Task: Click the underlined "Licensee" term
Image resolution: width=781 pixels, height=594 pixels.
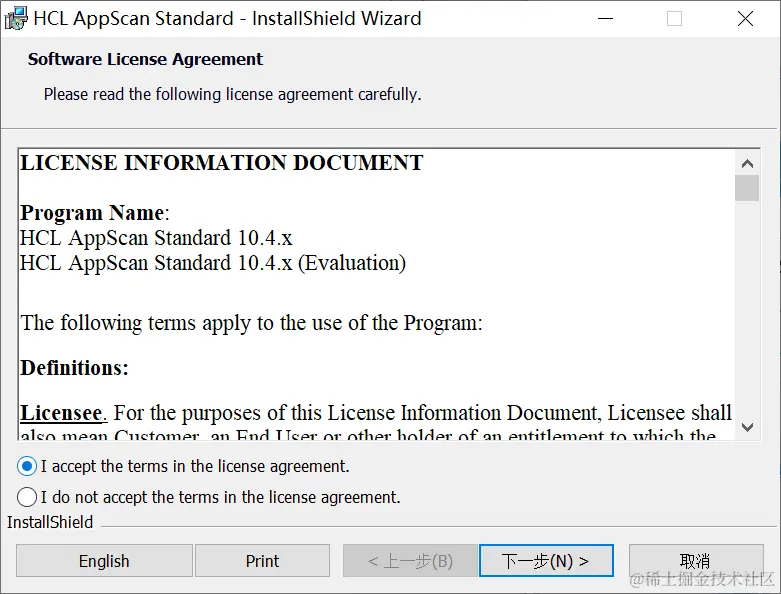Action: click(x=61, y=413)
